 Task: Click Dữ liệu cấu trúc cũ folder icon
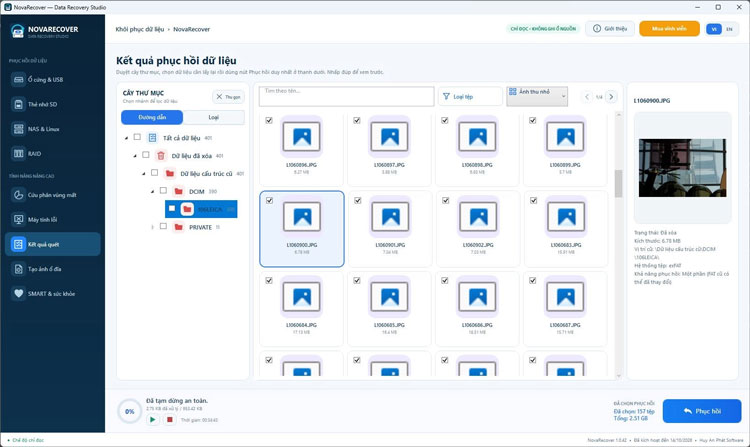(x=170, y=174)
